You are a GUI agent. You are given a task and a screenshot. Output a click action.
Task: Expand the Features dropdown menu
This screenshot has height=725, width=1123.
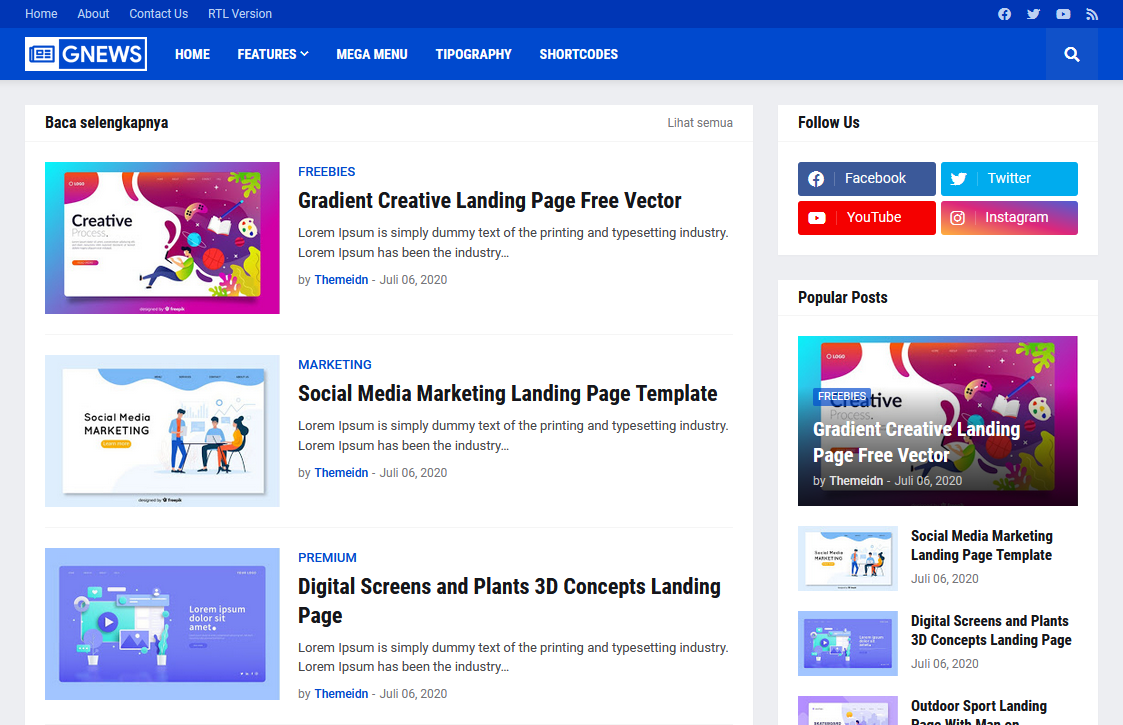tap(273, 54)
